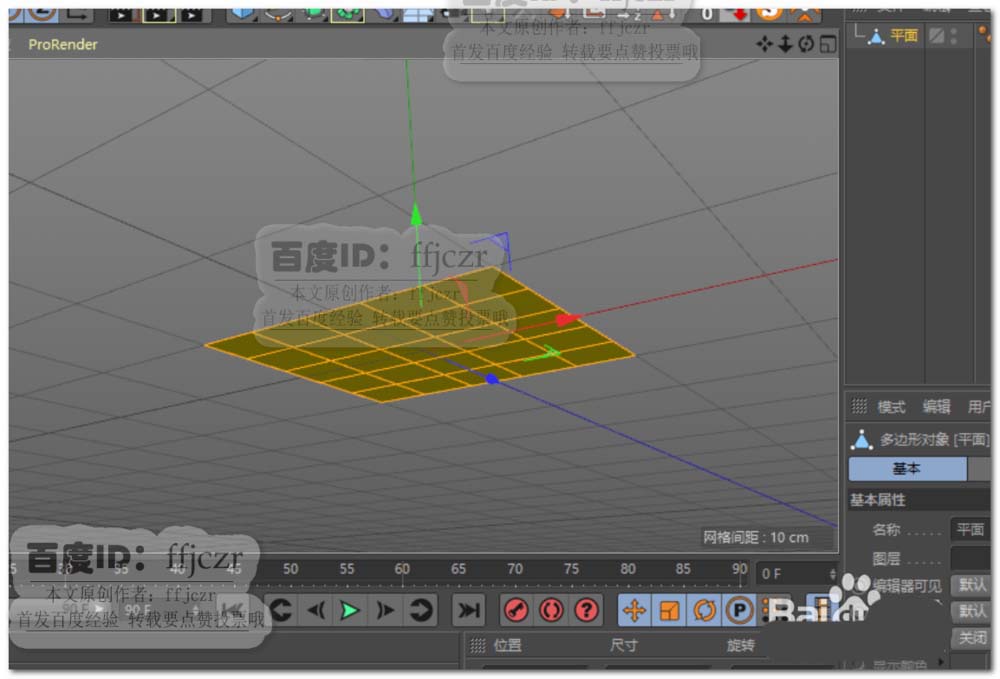Click the green Y-axis arrow handle

(416, 214)
